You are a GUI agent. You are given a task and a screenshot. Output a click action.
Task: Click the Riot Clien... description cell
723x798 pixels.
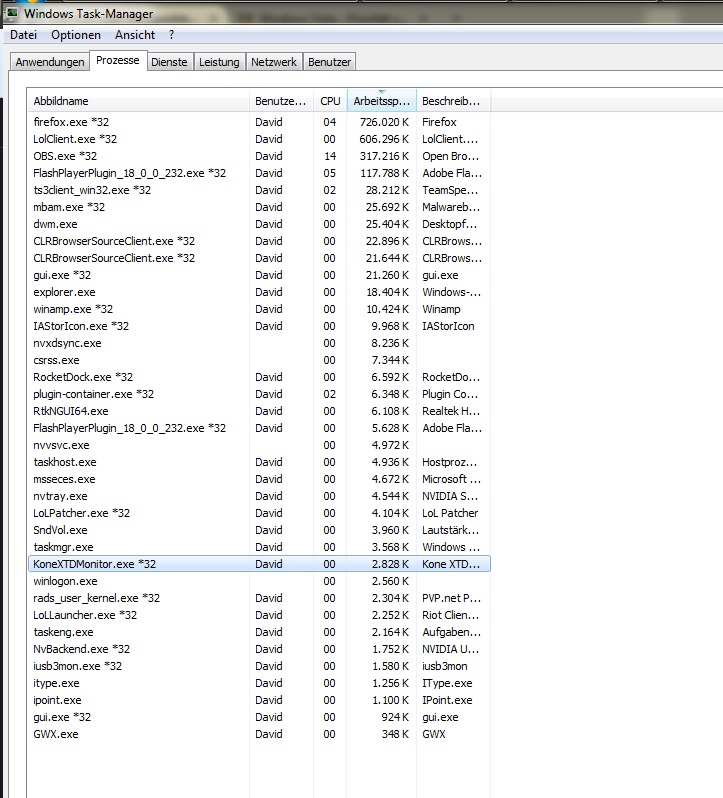450,615
